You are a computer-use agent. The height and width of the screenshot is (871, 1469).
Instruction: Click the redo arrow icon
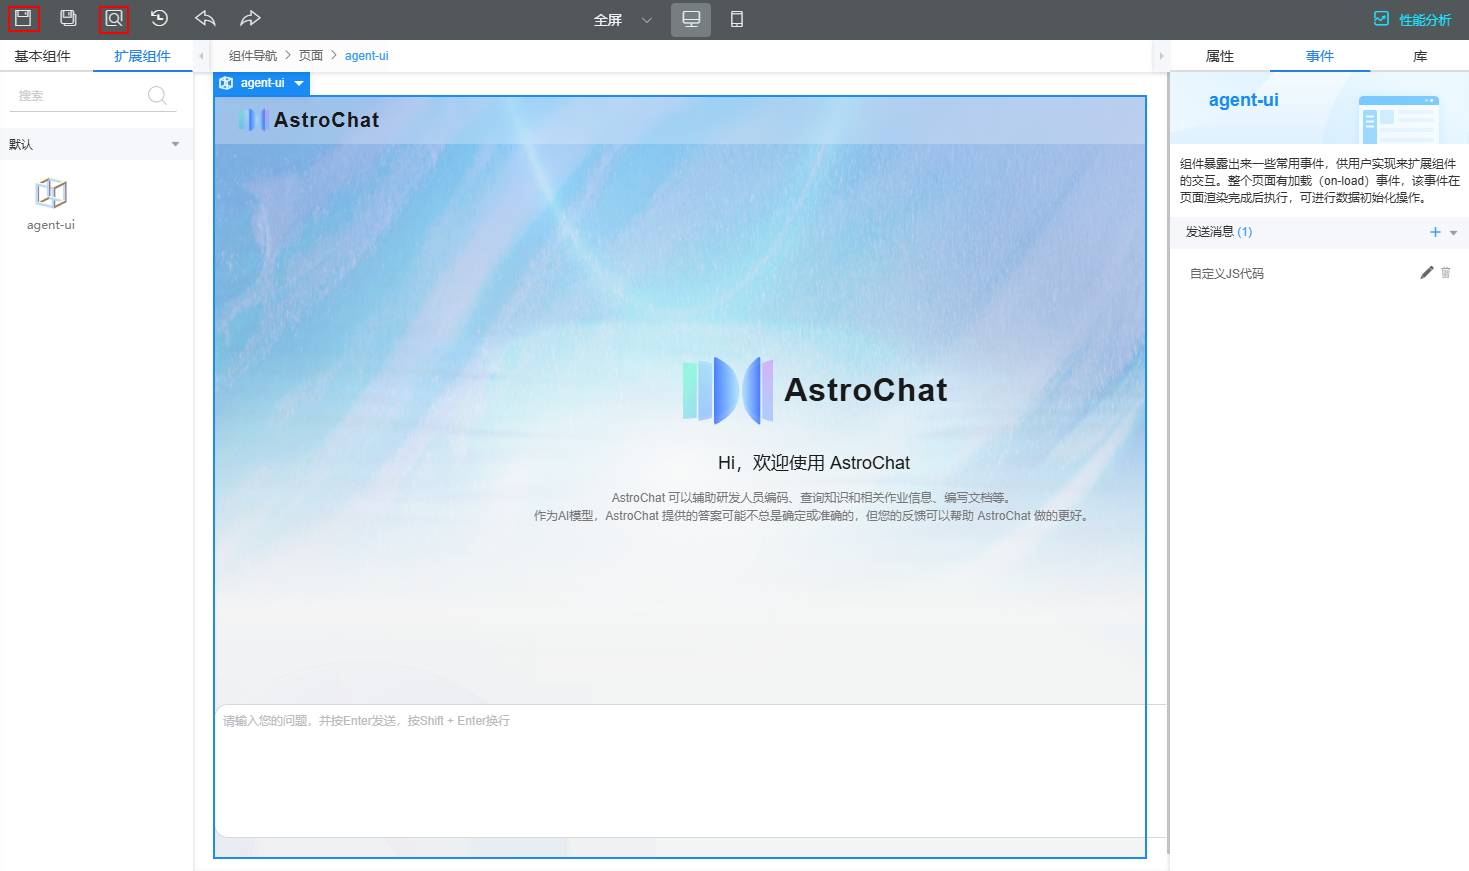250,18
